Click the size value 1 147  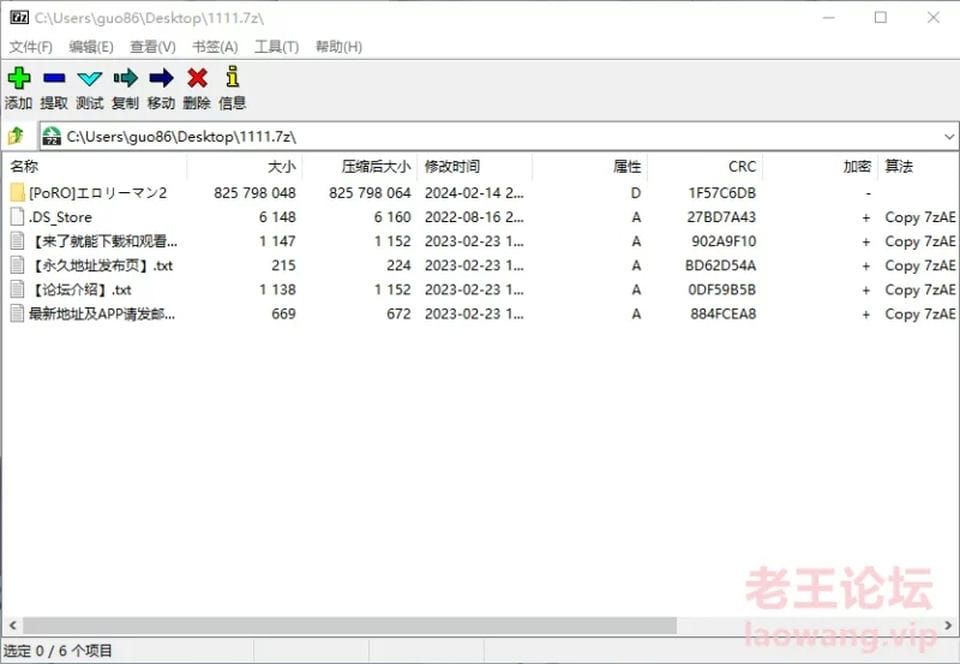tap(277, 241)
